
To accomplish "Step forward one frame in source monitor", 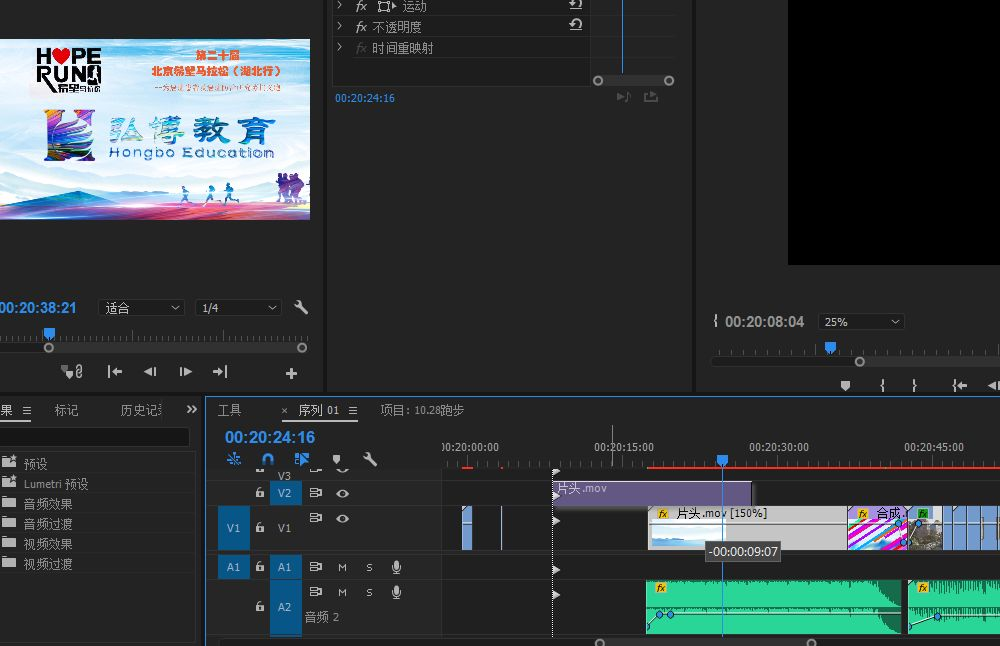I will click(x=186, y=372).
